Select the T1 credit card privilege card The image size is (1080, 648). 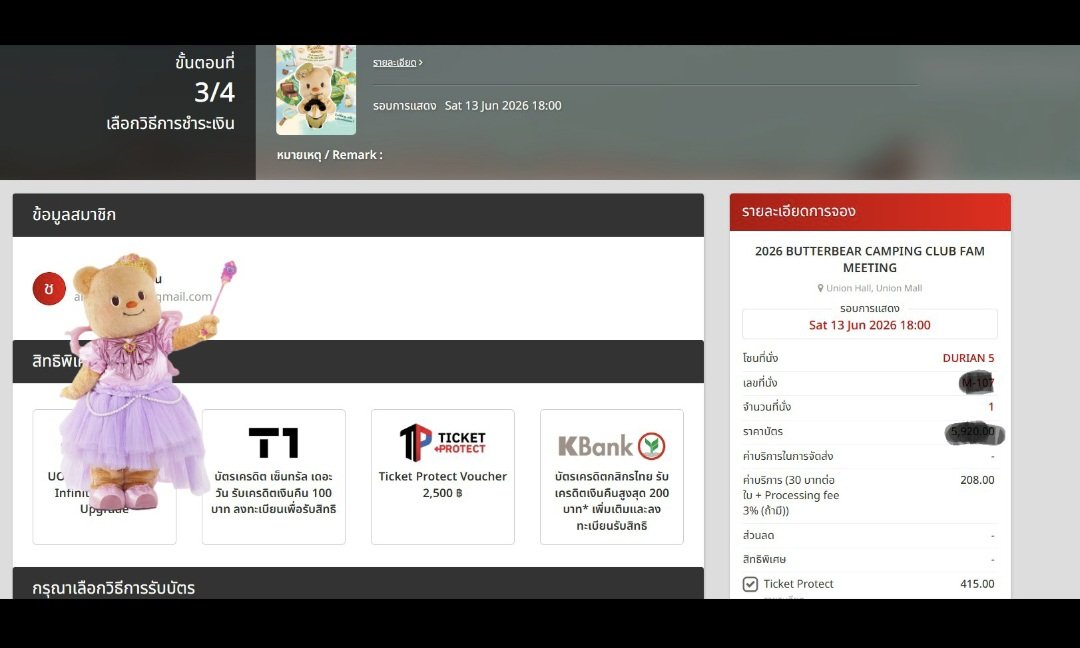pyautogui.click(x=273, y=477)
